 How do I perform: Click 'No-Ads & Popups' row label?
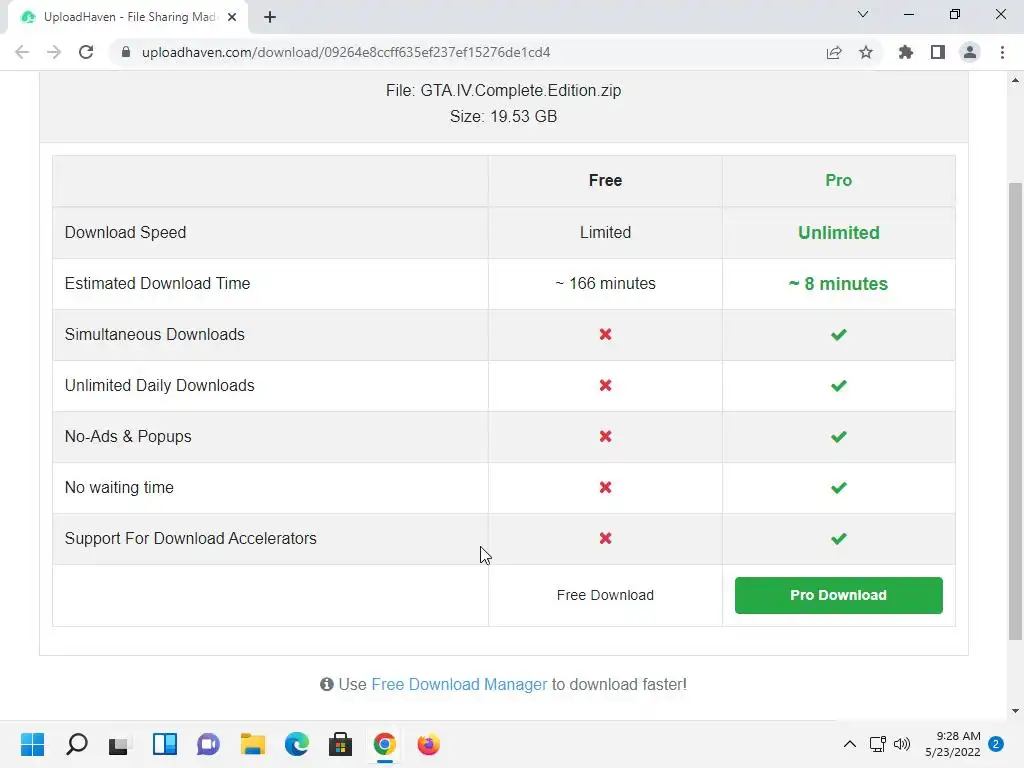(128, 436)
